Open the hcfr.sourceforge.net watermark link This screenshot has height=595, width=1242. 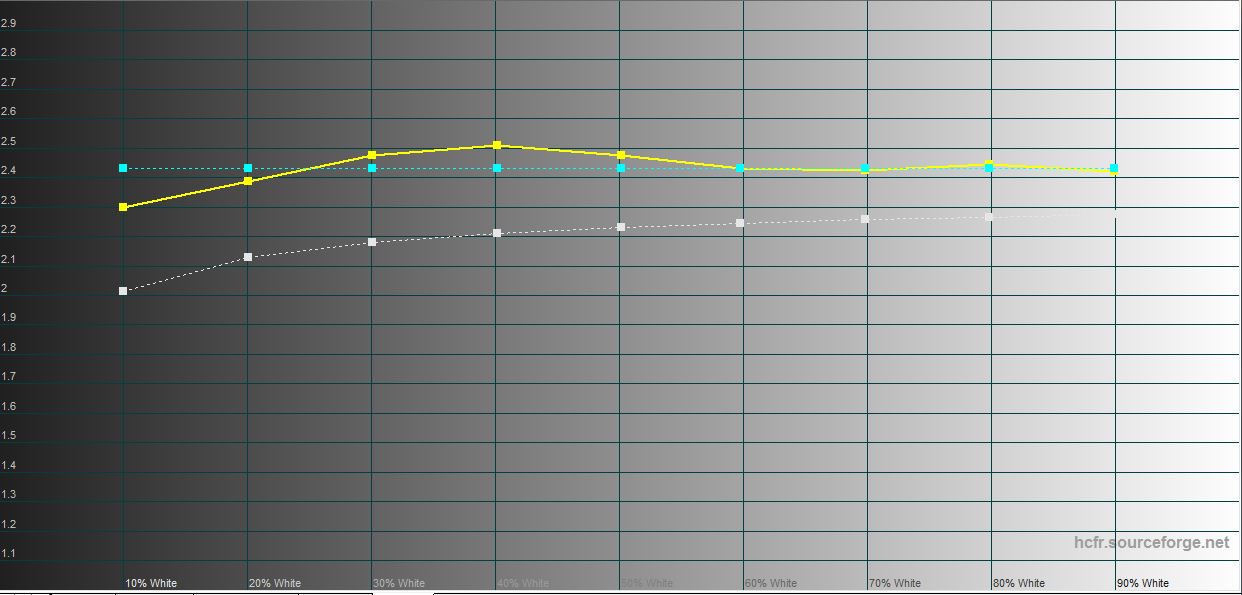click(1151, 542)
